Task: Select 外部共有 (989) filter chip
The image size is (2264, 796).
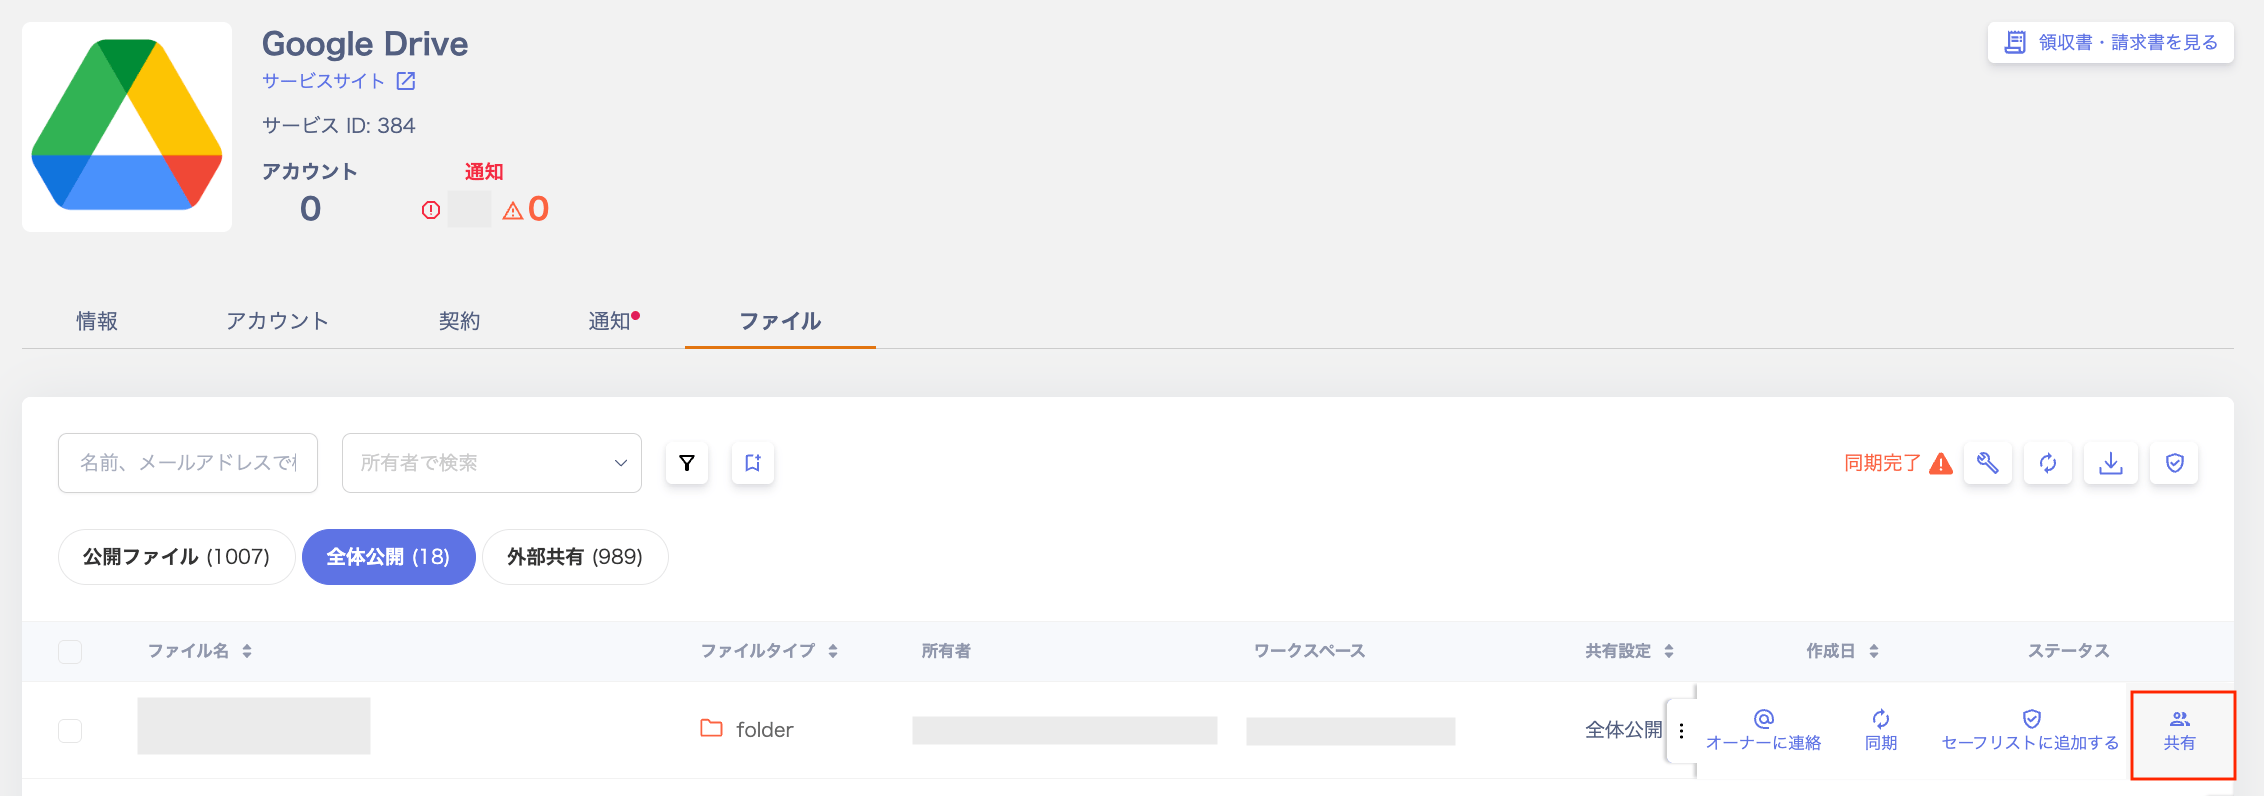Action: pos(575,557)
